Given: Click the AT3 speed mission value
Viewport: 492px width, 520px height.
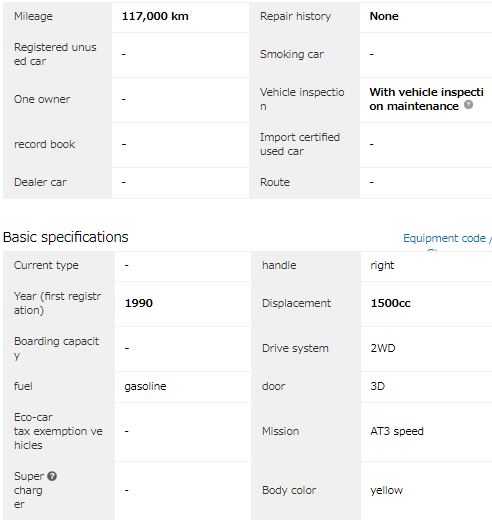Looking at the screenshot, I should 397,431.
